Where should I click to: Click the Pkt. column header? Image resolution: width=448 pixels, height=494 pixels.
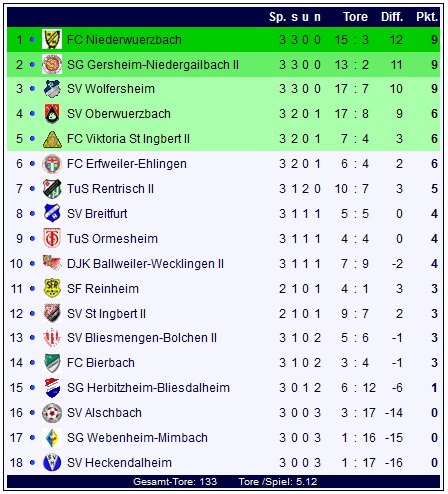point(427,17)
